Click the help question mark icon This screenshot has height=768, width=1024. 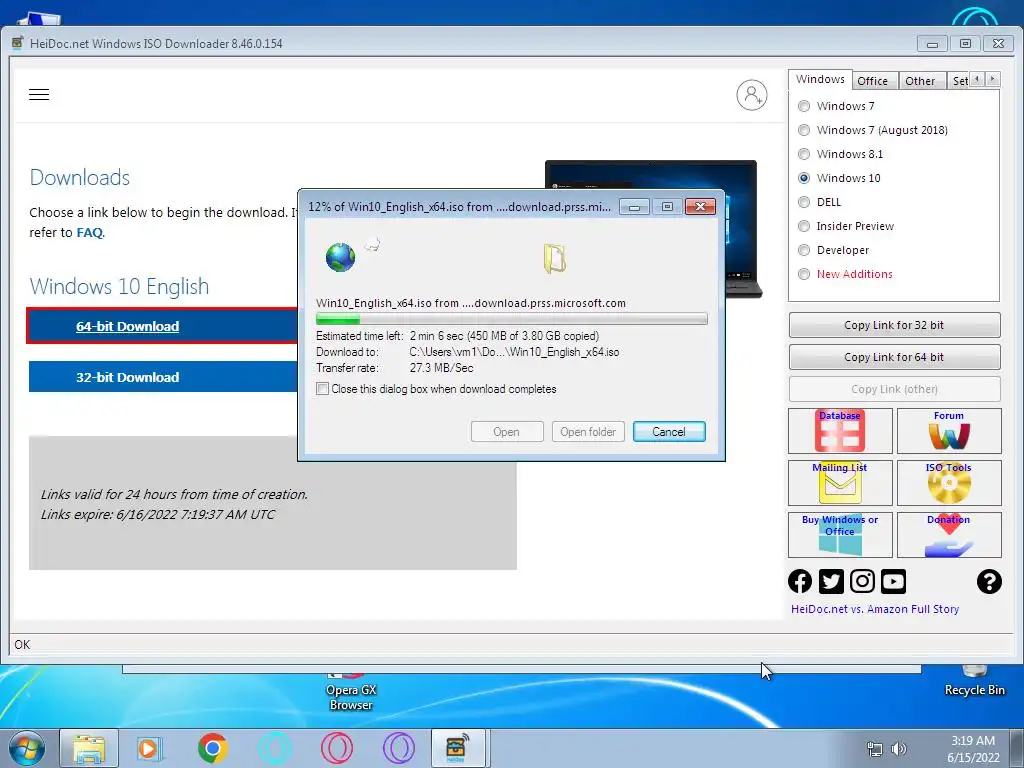(x=989, y=581)
